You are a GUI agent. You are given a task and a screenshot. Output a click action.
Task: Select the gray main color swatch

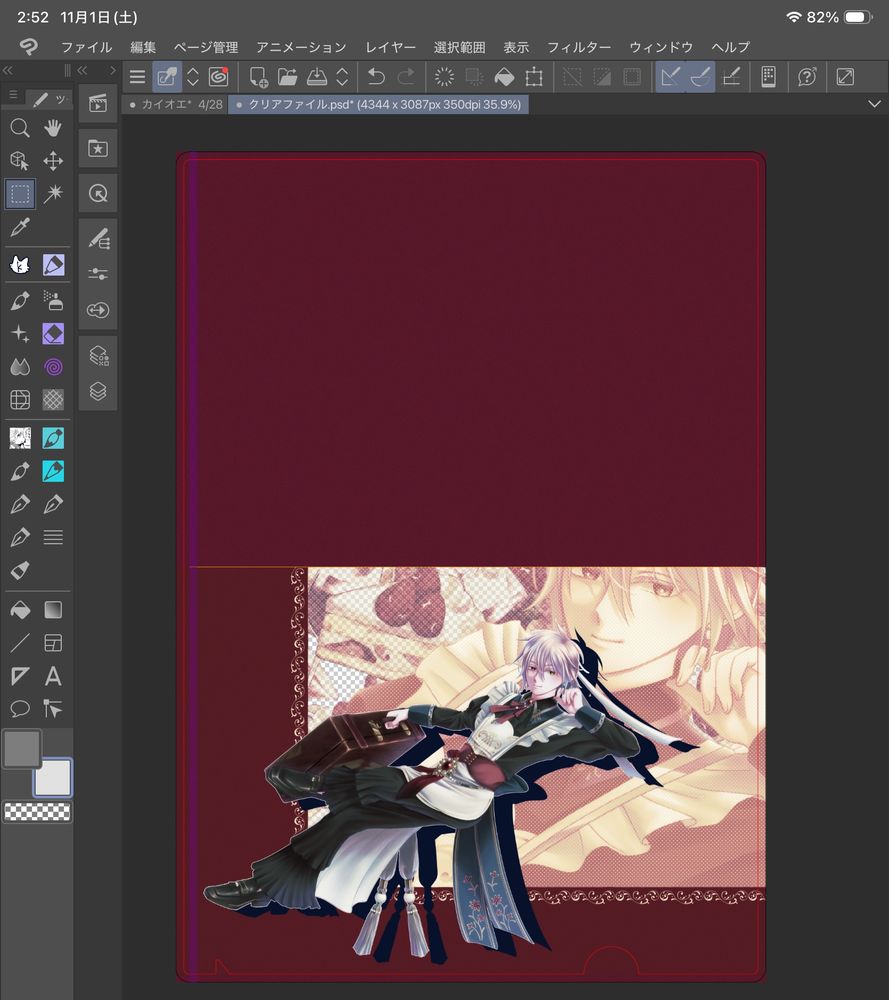[22, 749]
